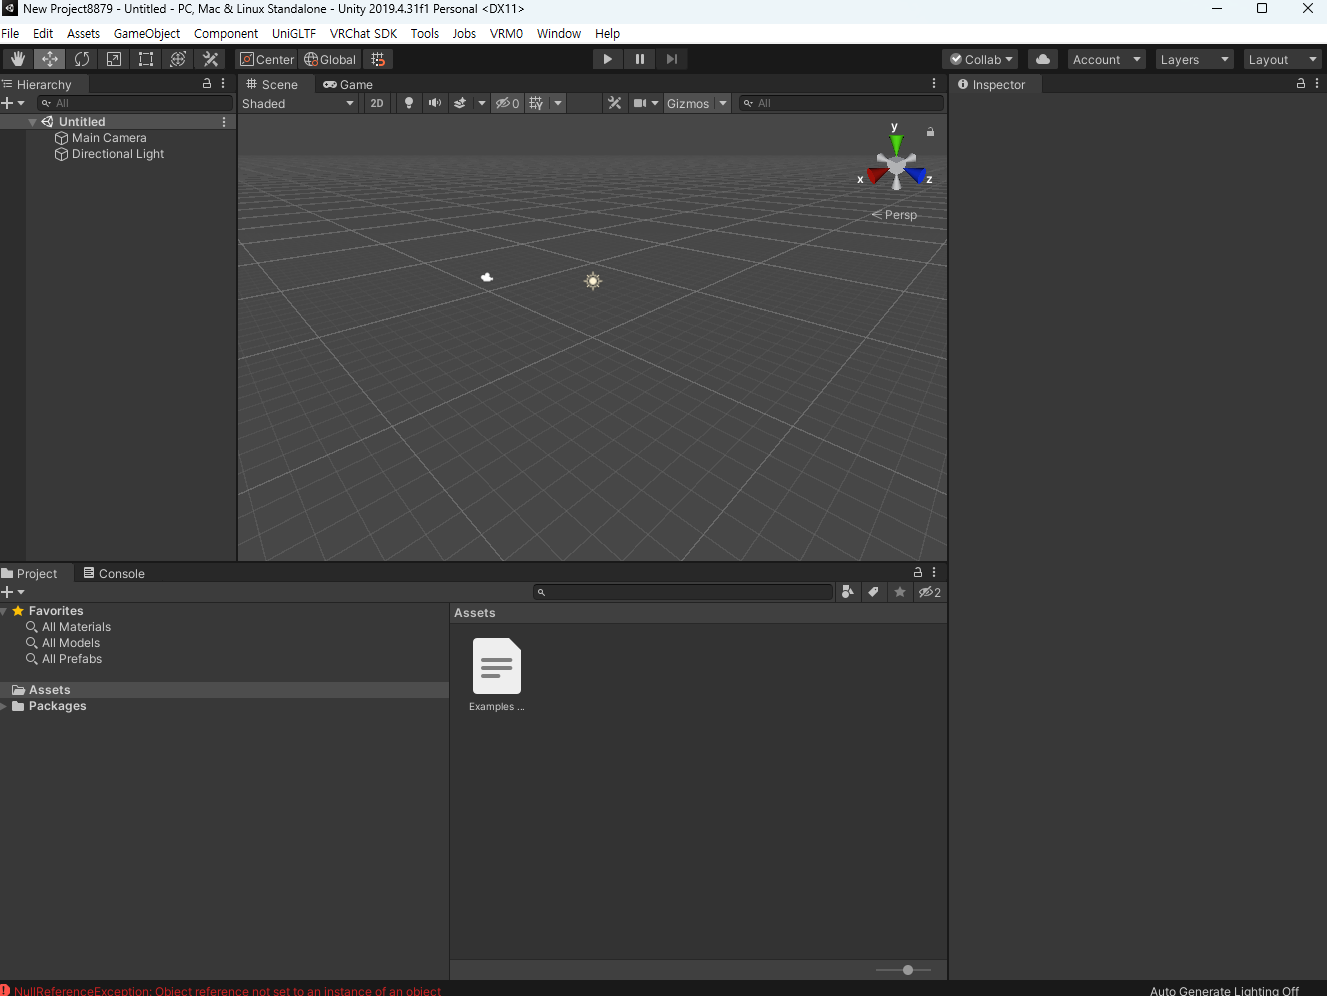Toggle hidden packages visibility in Project
Viewport: 1327px width, 996px height.
930,592
